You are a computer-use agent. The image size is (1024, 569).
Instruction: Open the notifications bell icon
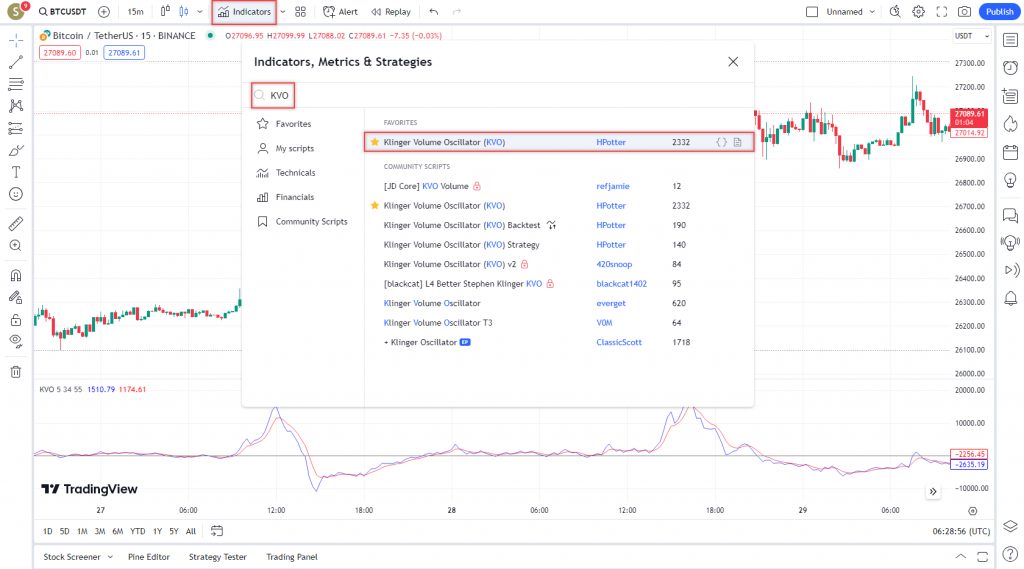point(1010,299)
